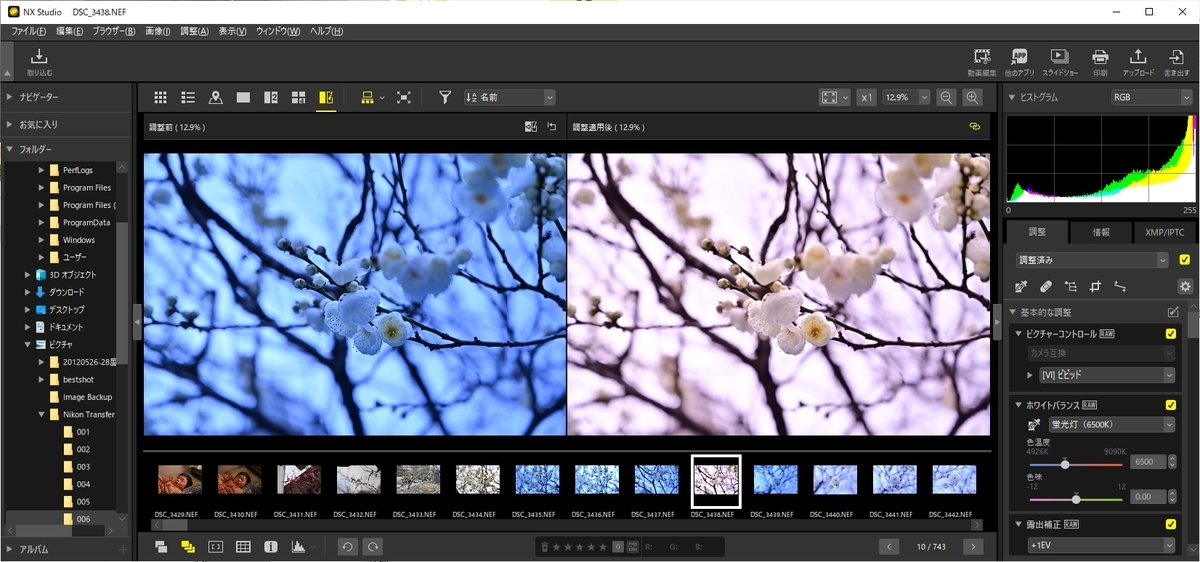1200x562 pixels.
Task: Select thumbnail DSC_3439.NEF in filmstrip
Action: [x=775, y=480]
